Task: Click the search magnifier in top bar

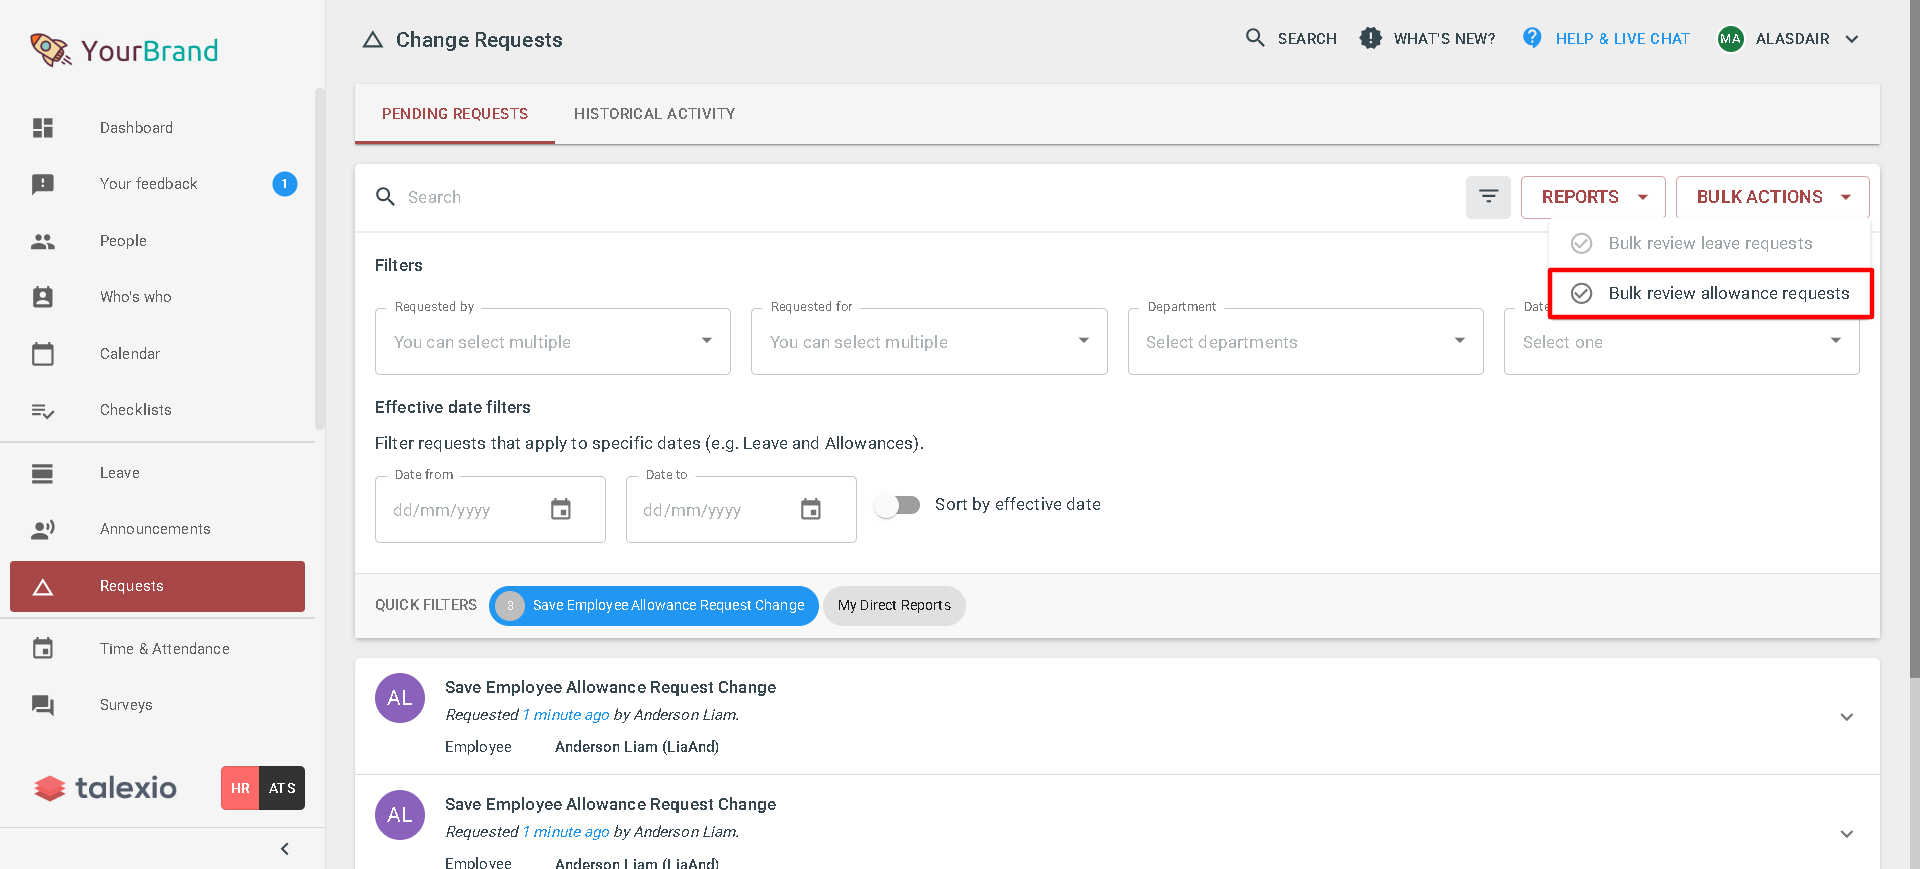Action: [1255, 38]
